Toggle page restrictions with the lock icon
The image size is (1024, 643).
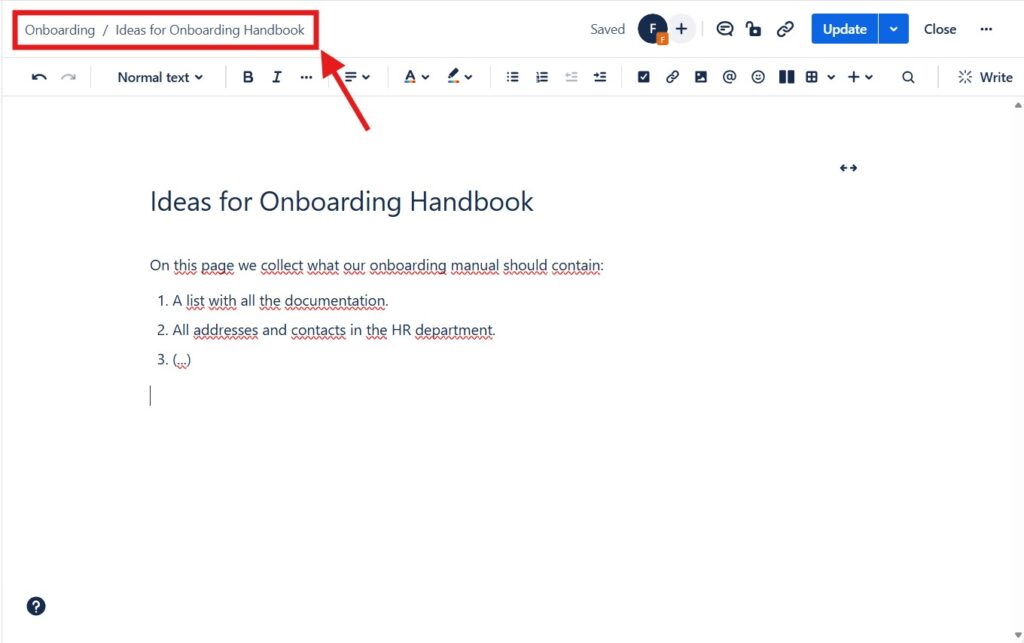754,28
